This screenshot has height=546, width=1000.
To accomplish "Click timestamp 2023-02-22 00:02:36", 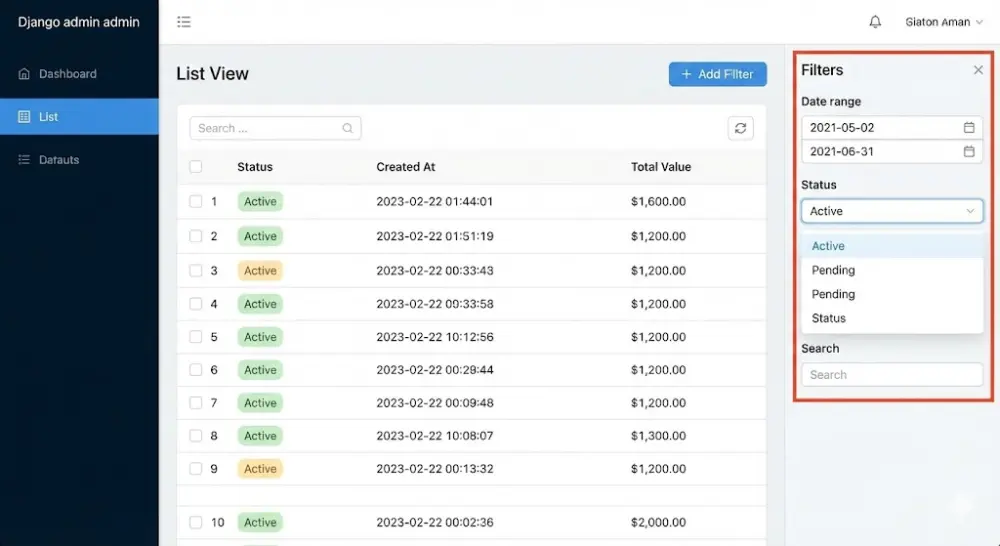I will [x=434, y=522].
